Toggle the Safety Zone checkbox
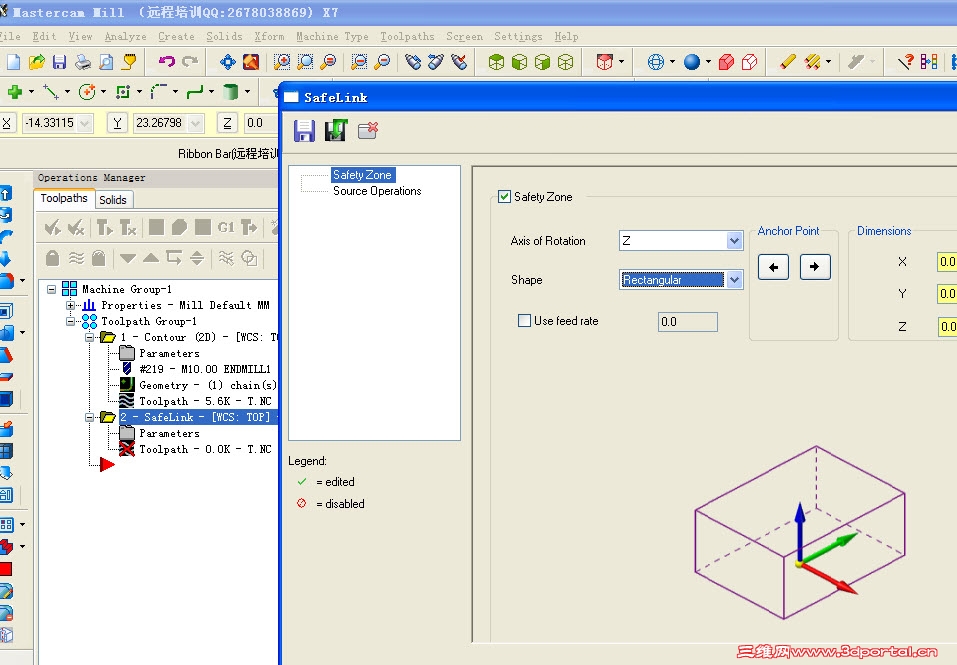This screenshot has height=665, width=957. [x=504, y=196]
